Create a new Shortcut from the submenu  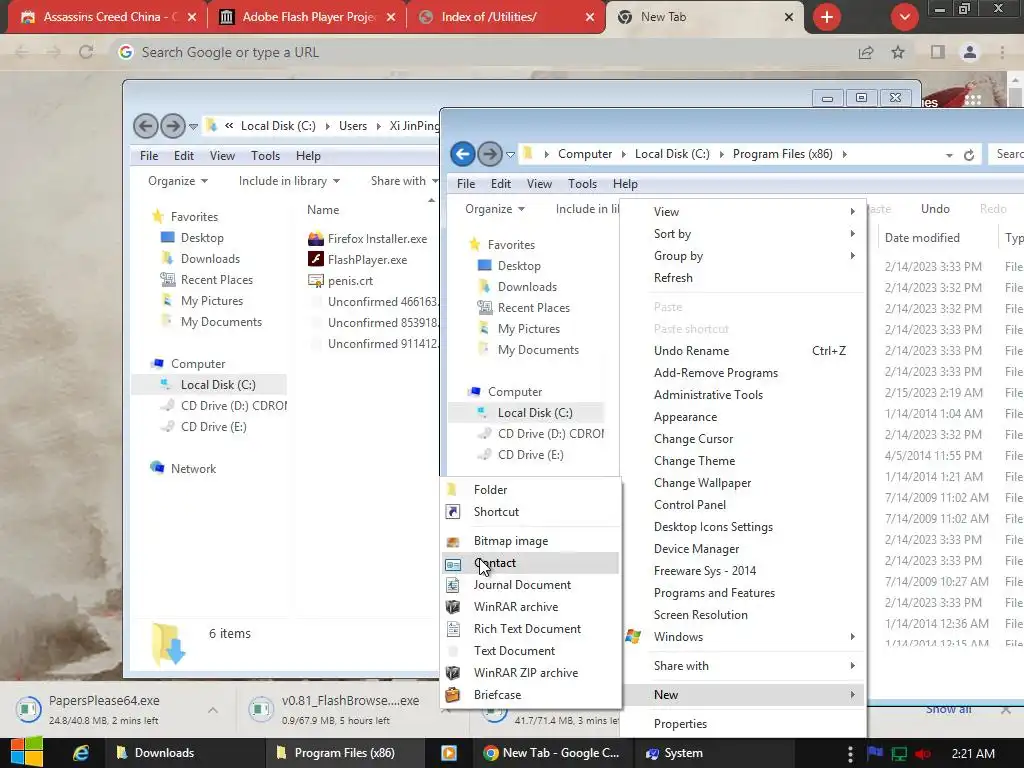point(530,512)
